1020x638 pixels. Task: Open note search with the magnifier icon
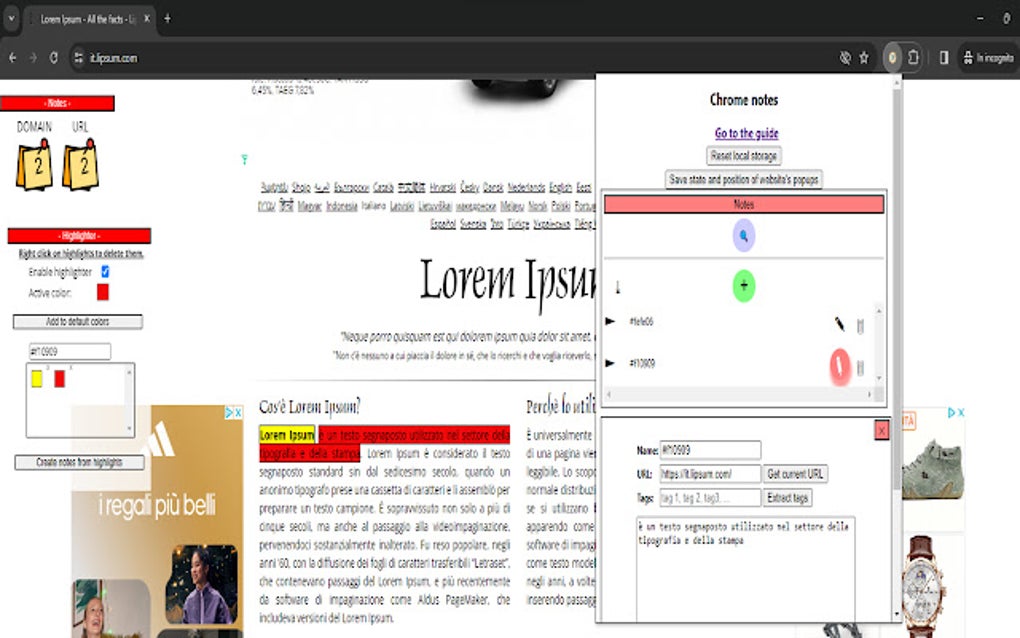point(744,236)
